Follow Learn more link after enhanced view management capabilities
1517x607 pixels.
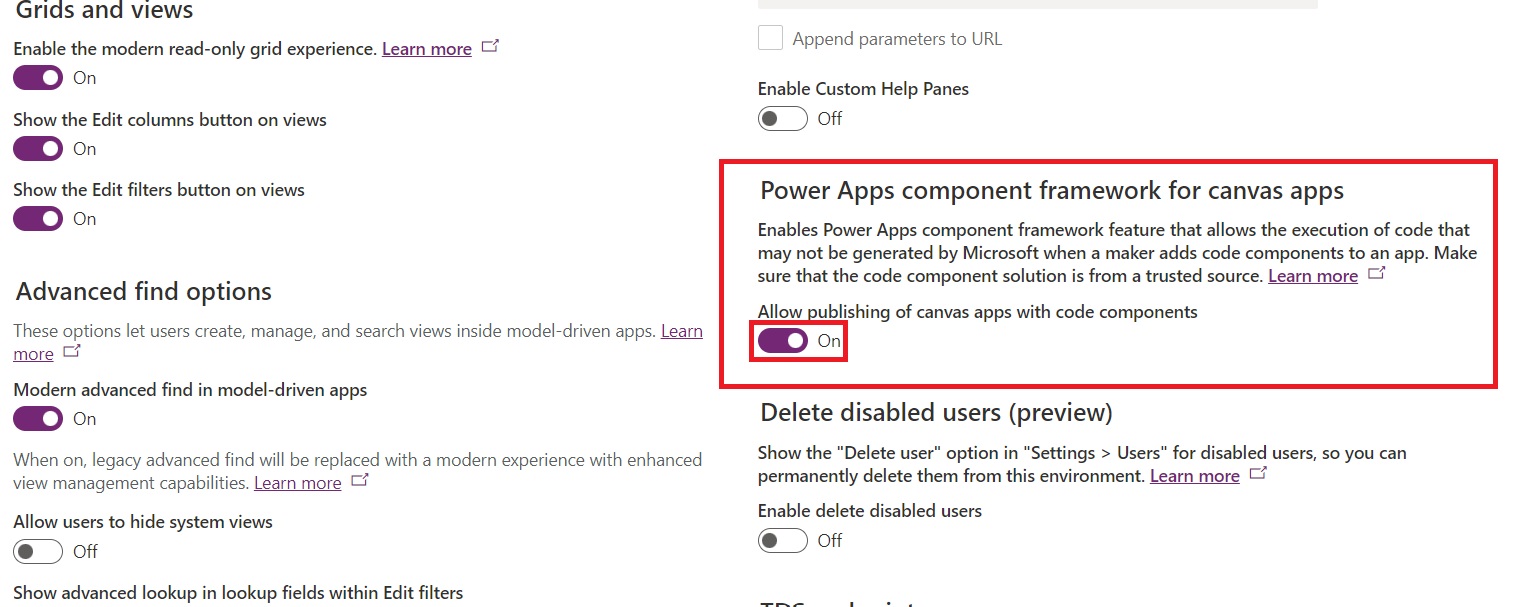pyautogui.click(x=297, y=483)
